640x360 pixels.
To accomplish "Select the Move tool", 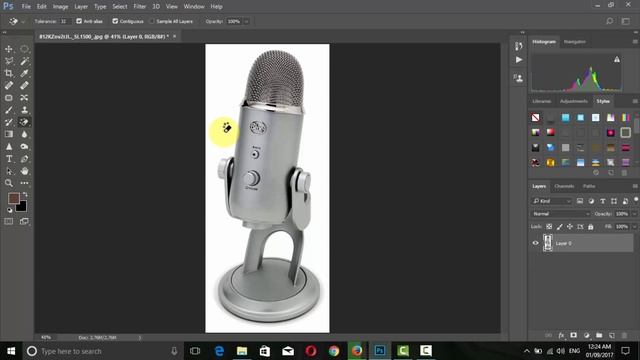I will click(9, 49).
